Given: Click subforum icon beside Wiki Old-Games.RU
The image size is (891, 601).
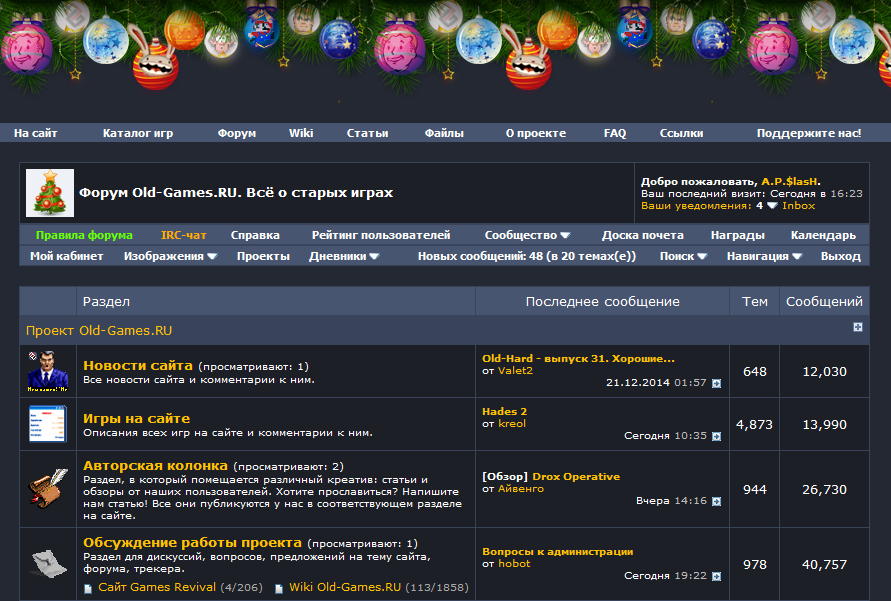Looking at the screenshot, I should click(x=279, y=589).
